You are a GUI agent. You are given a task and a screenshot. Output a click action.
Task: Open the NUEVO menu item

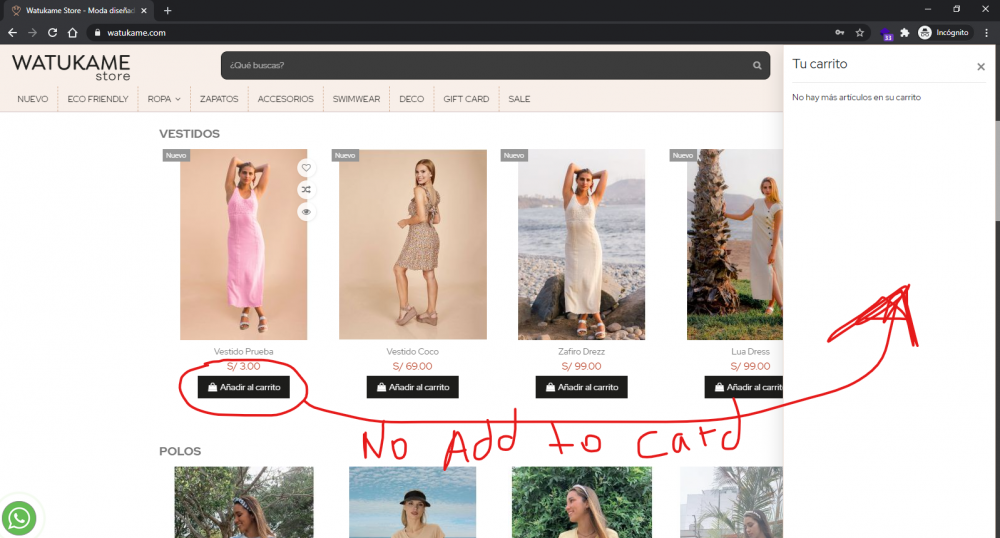pos(33,99)
